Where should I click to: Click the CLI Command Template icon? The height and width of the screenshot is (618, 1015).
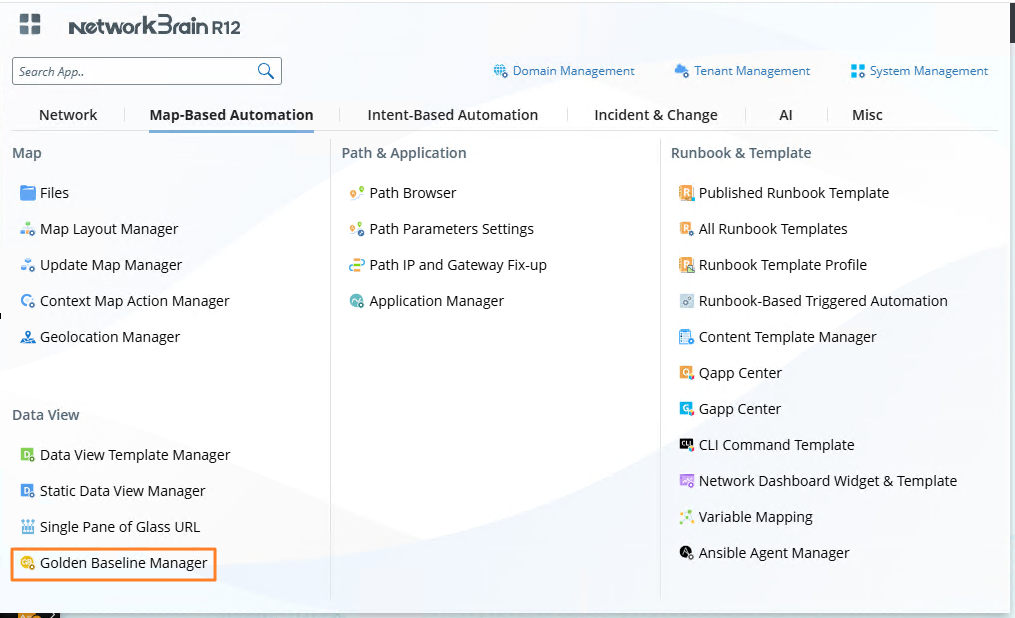(686, 445)
